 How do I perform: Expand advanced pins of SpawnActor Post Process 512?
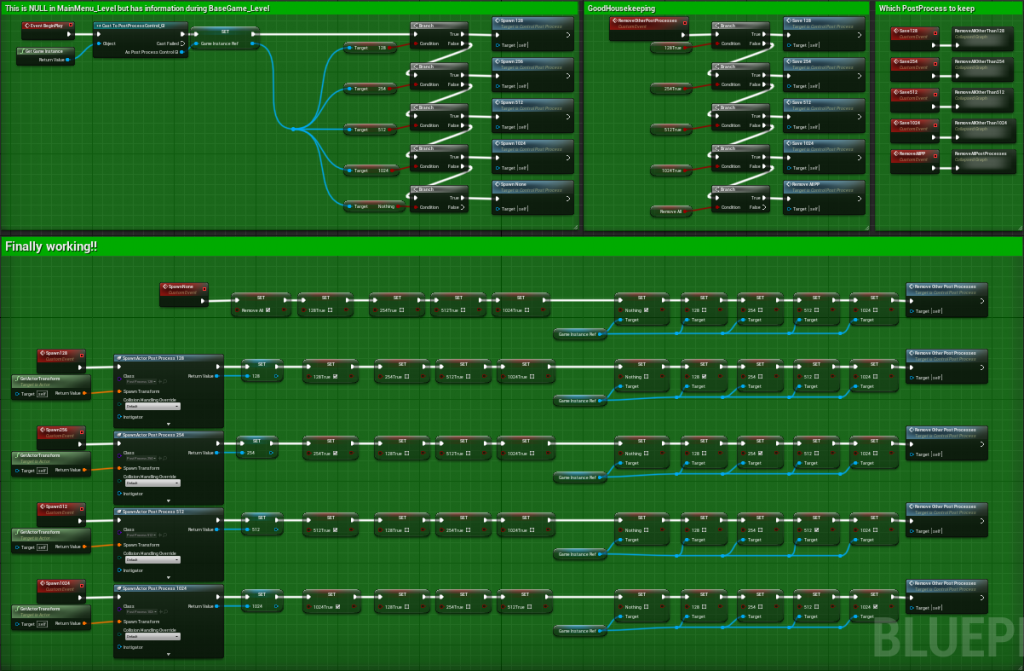[168, 578]
